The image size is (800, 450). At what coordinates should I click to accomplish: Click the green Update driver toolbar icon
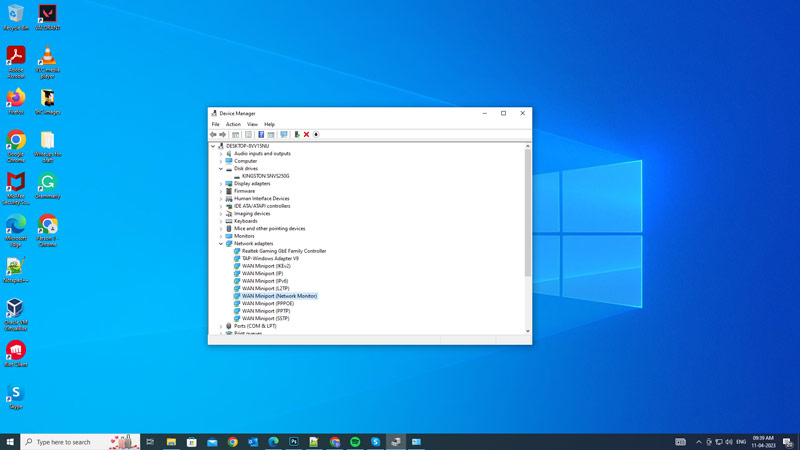pyautogui.click(x=297, y=135)
